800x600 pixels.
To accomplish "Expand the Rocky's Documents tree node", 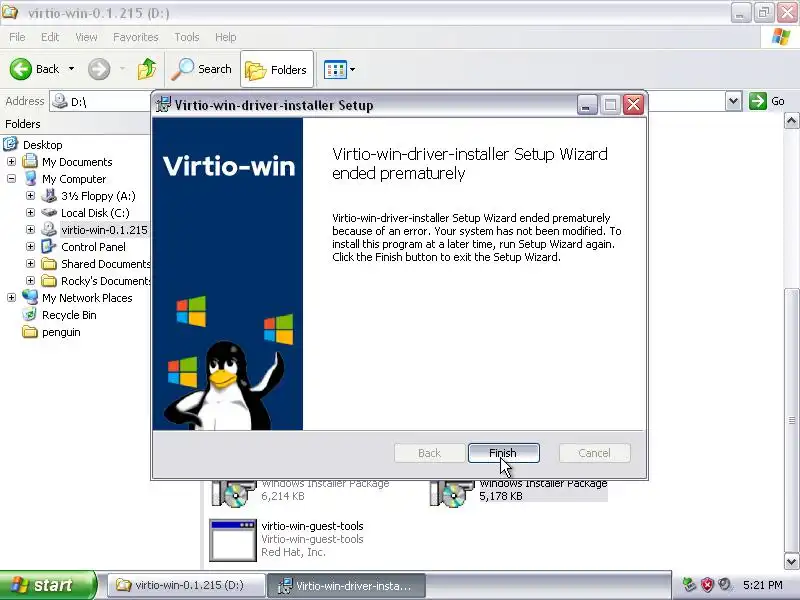I will tap(30, 281).
